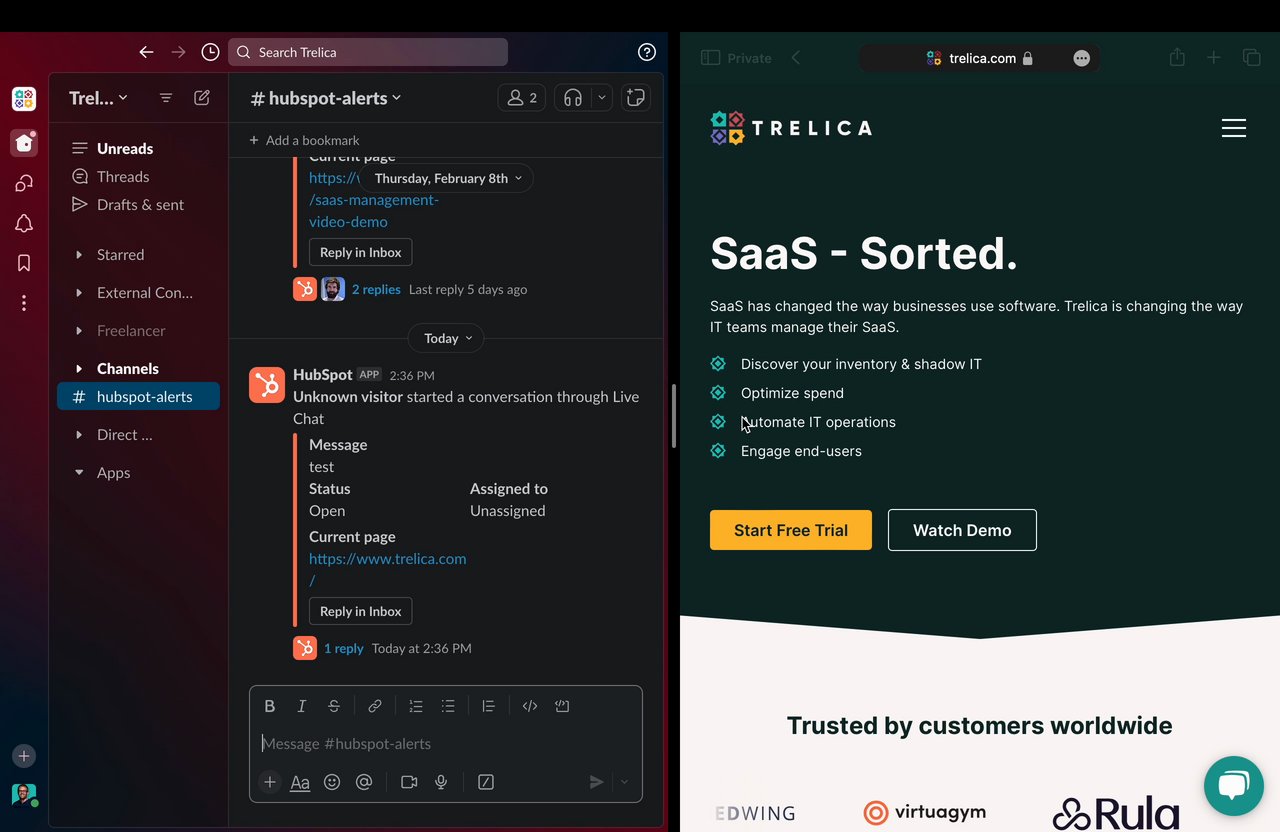Viewport: 1280px width, 832px height.
Task: Expand the Channels section
Action: (79, 369)
